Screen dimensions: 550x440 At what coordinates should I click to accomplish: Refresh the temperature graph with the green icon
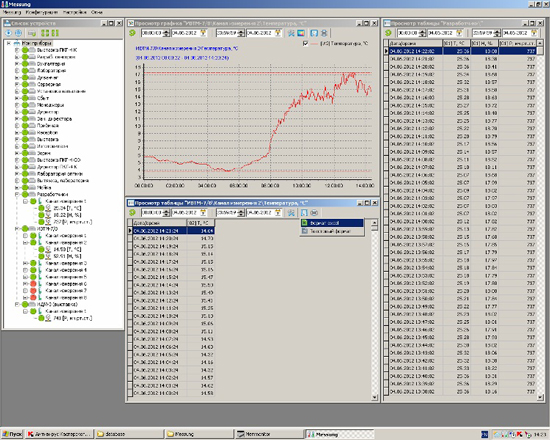click(x=132, y=33)
